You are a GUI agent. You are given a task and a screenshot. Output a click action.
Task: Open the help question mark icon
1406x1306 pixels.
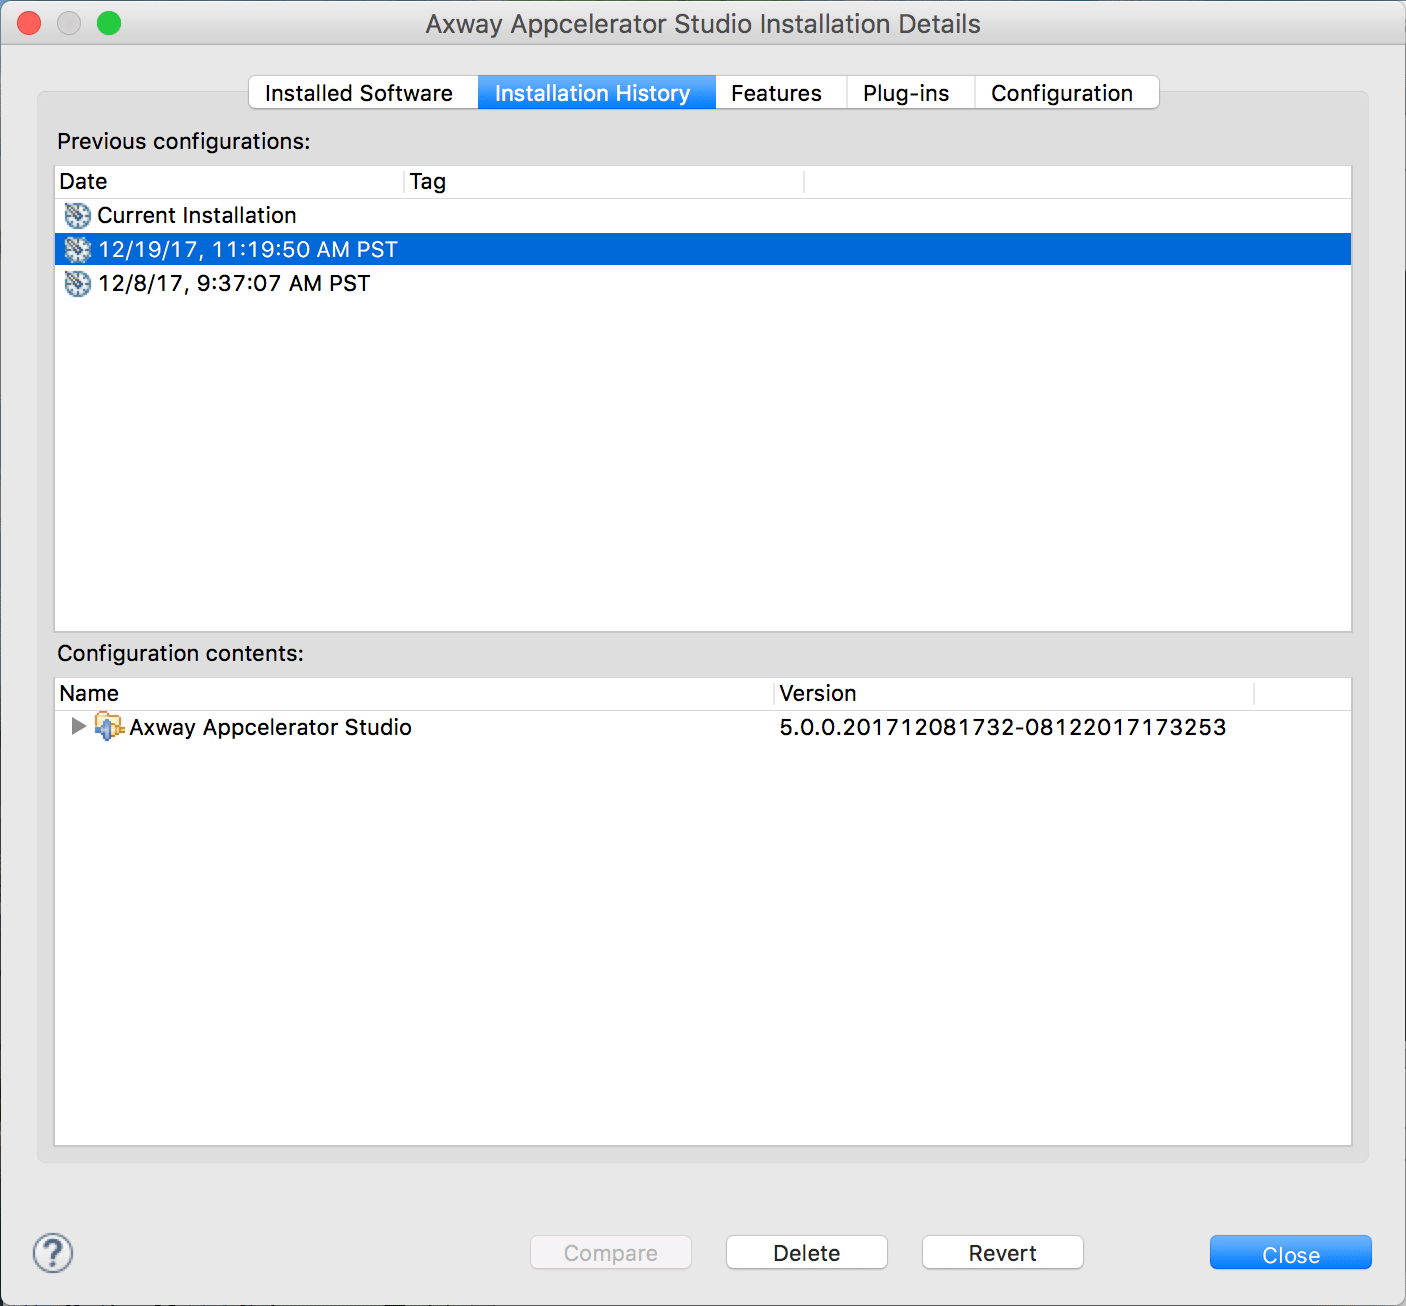click(x=53, y=1253)
